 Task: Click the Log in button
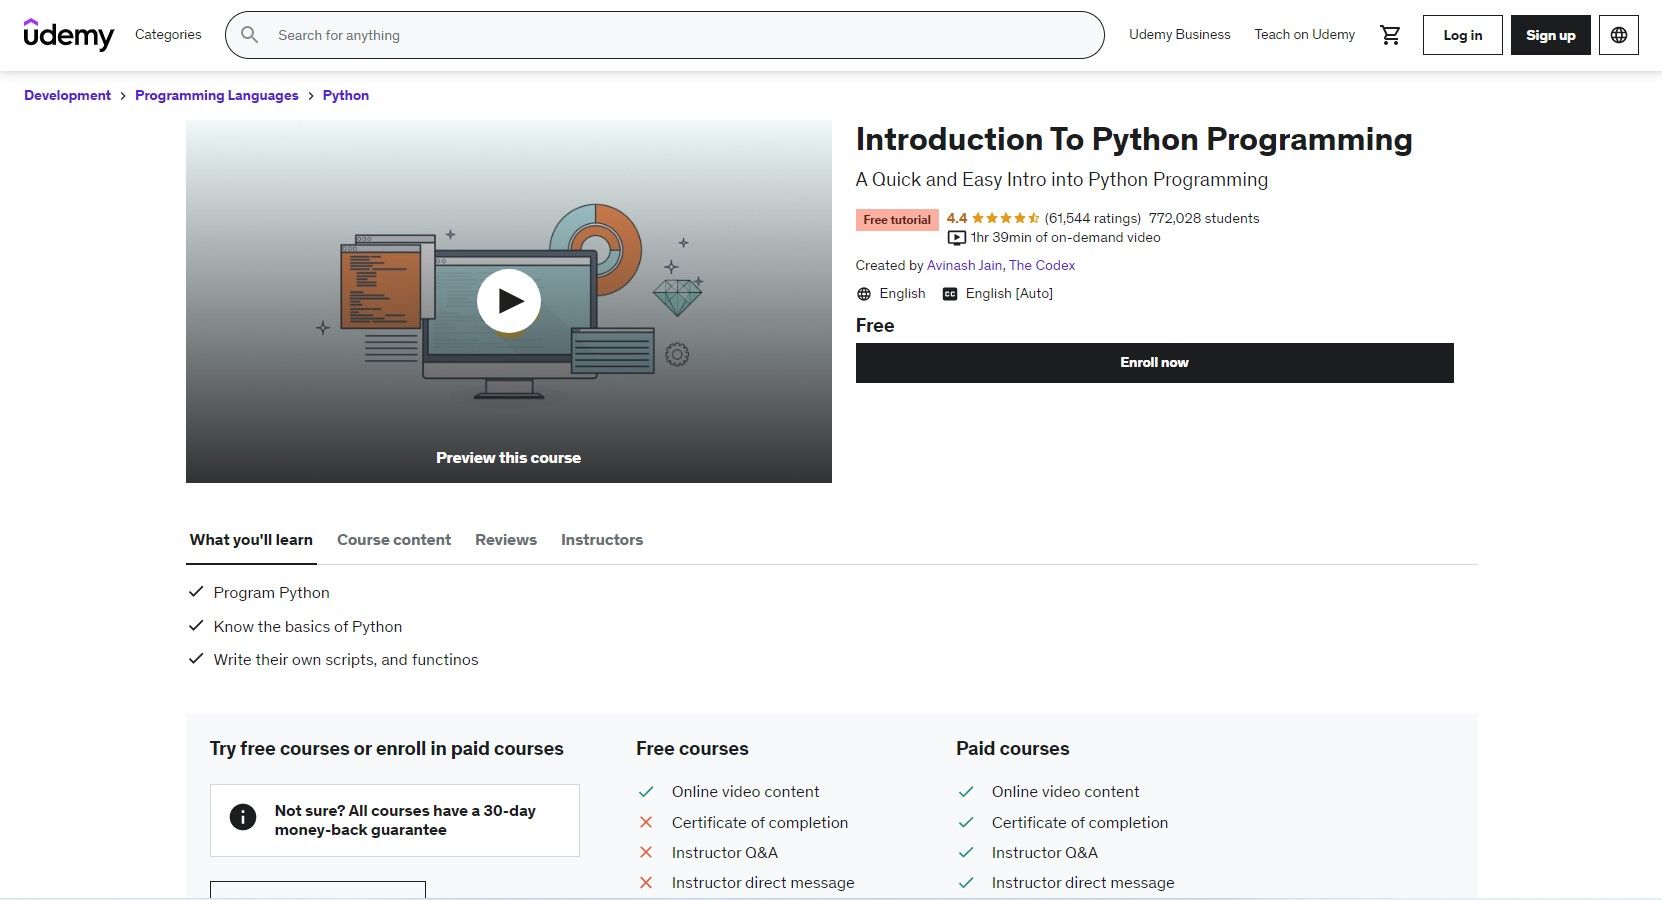(1461, 34)
